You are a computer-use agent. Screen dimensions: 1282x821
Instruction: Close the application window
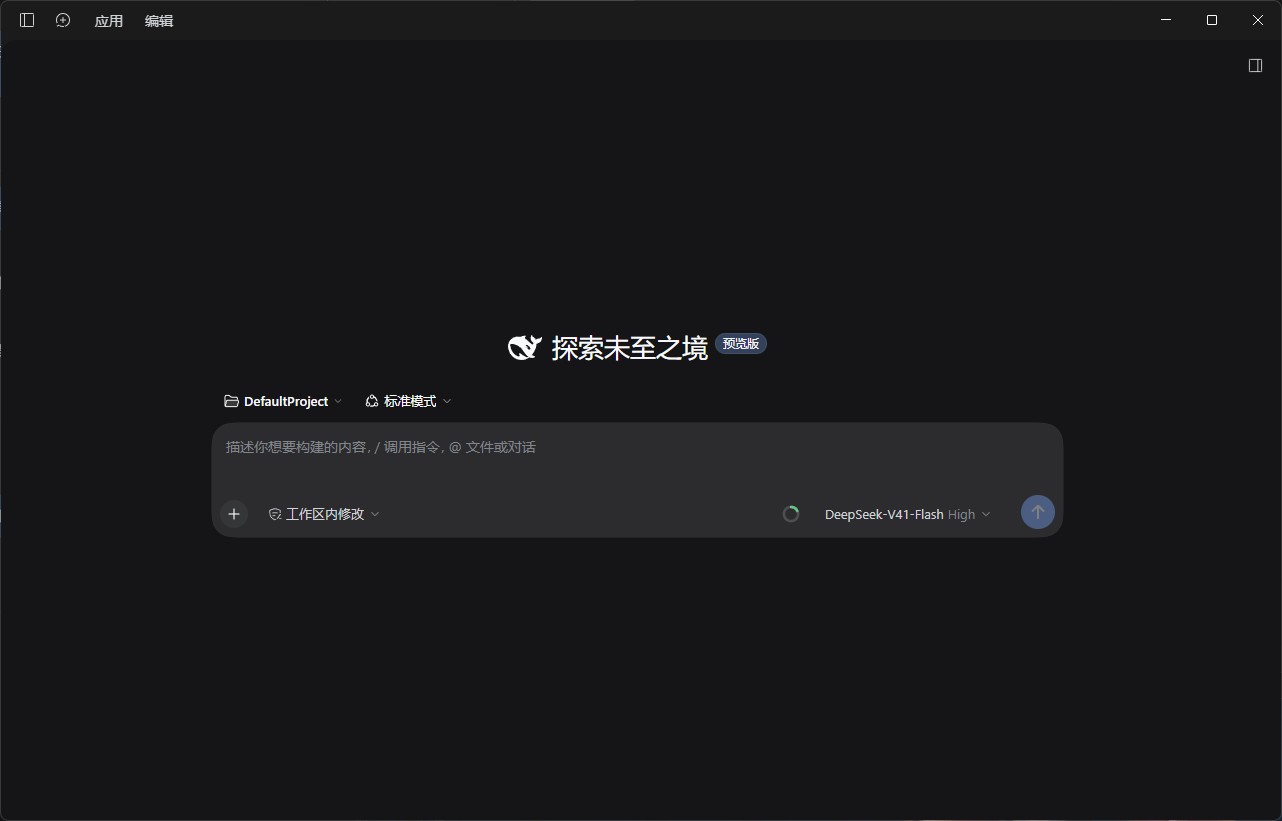tap(1258, 20)
